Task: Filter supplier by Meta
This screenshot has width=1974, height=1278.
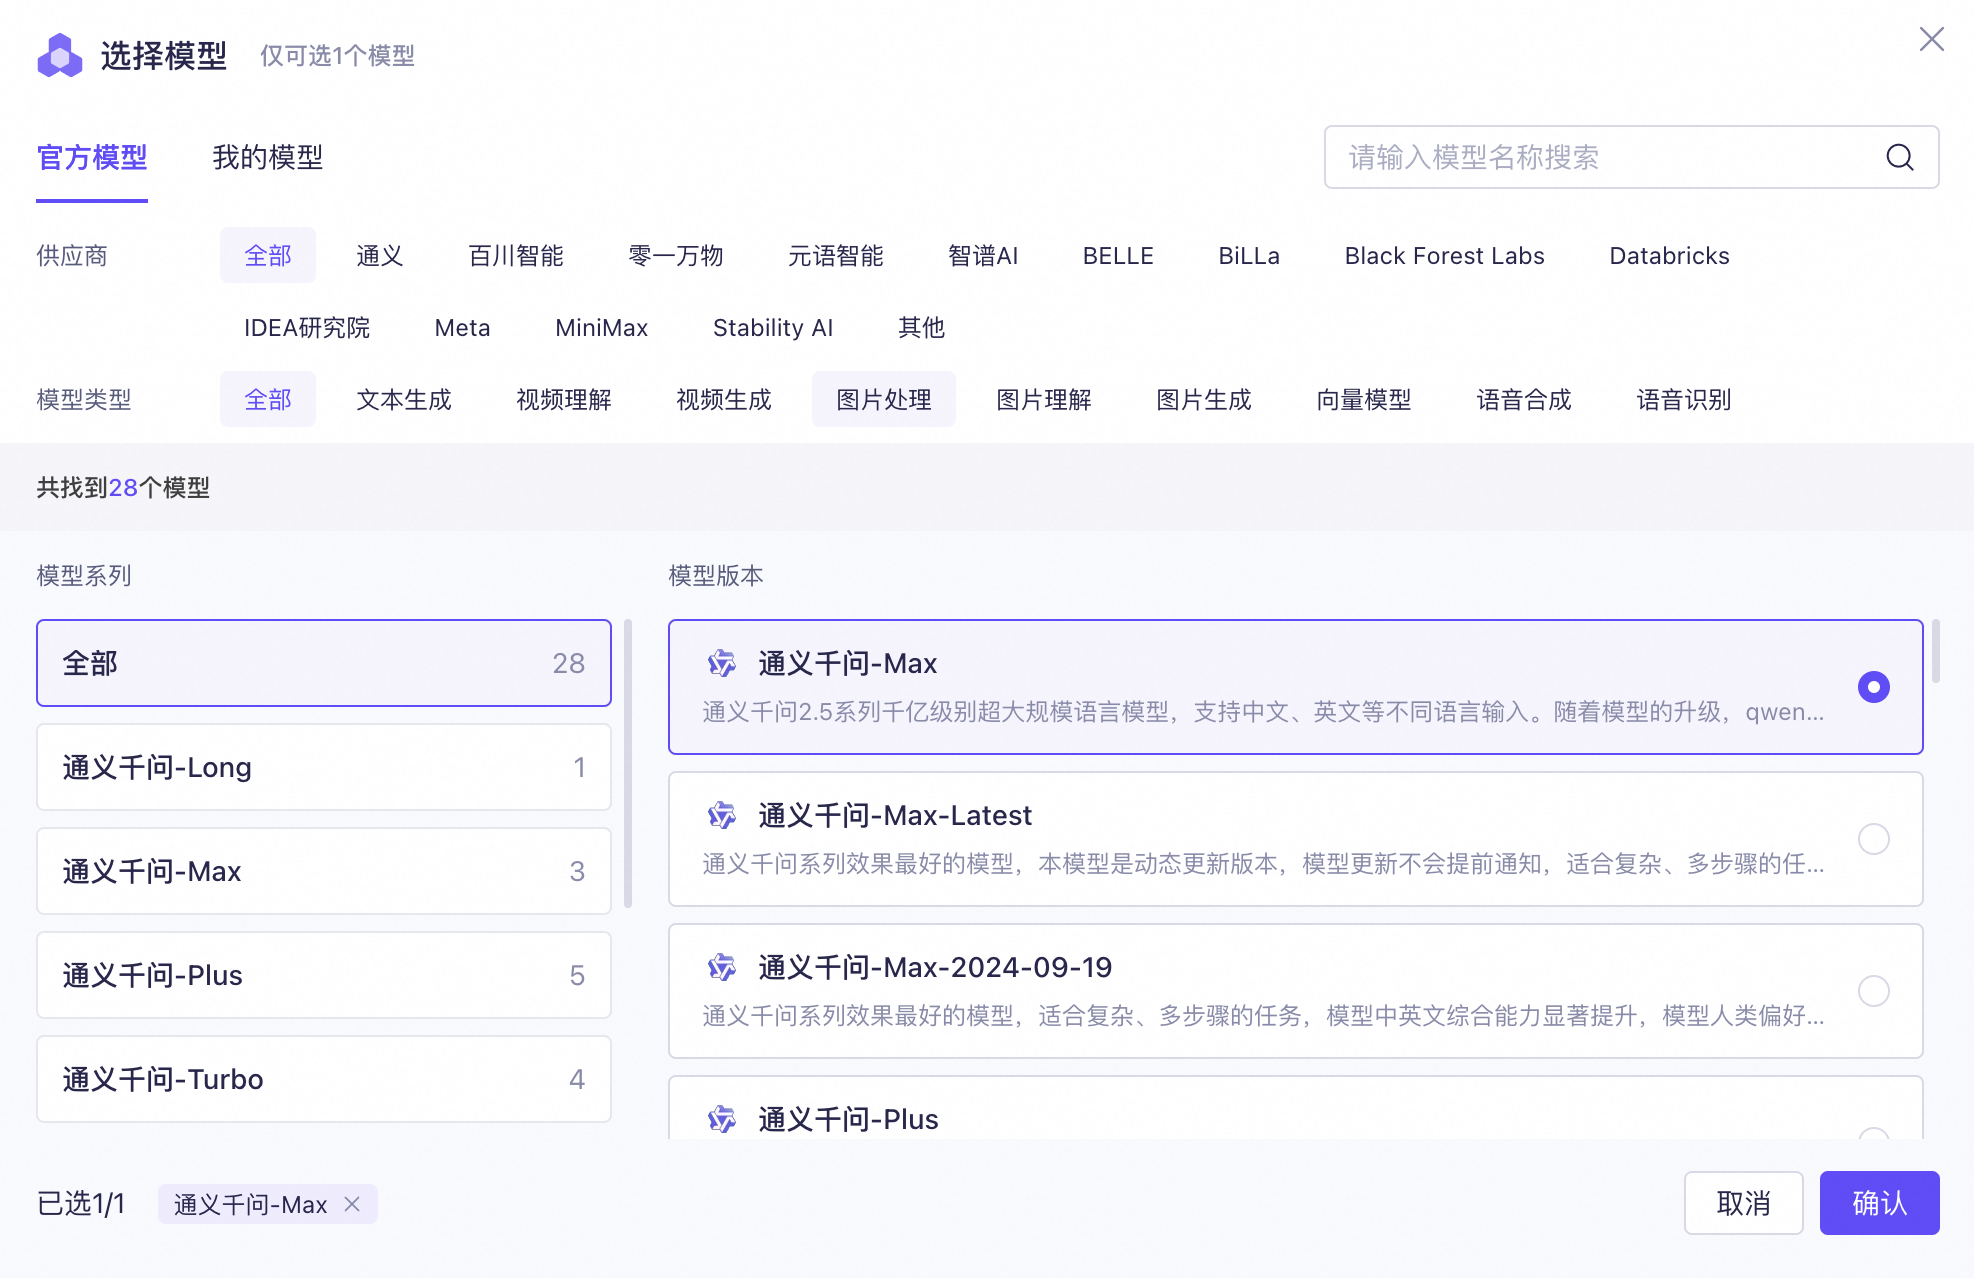Action: (x=462, y=327)
